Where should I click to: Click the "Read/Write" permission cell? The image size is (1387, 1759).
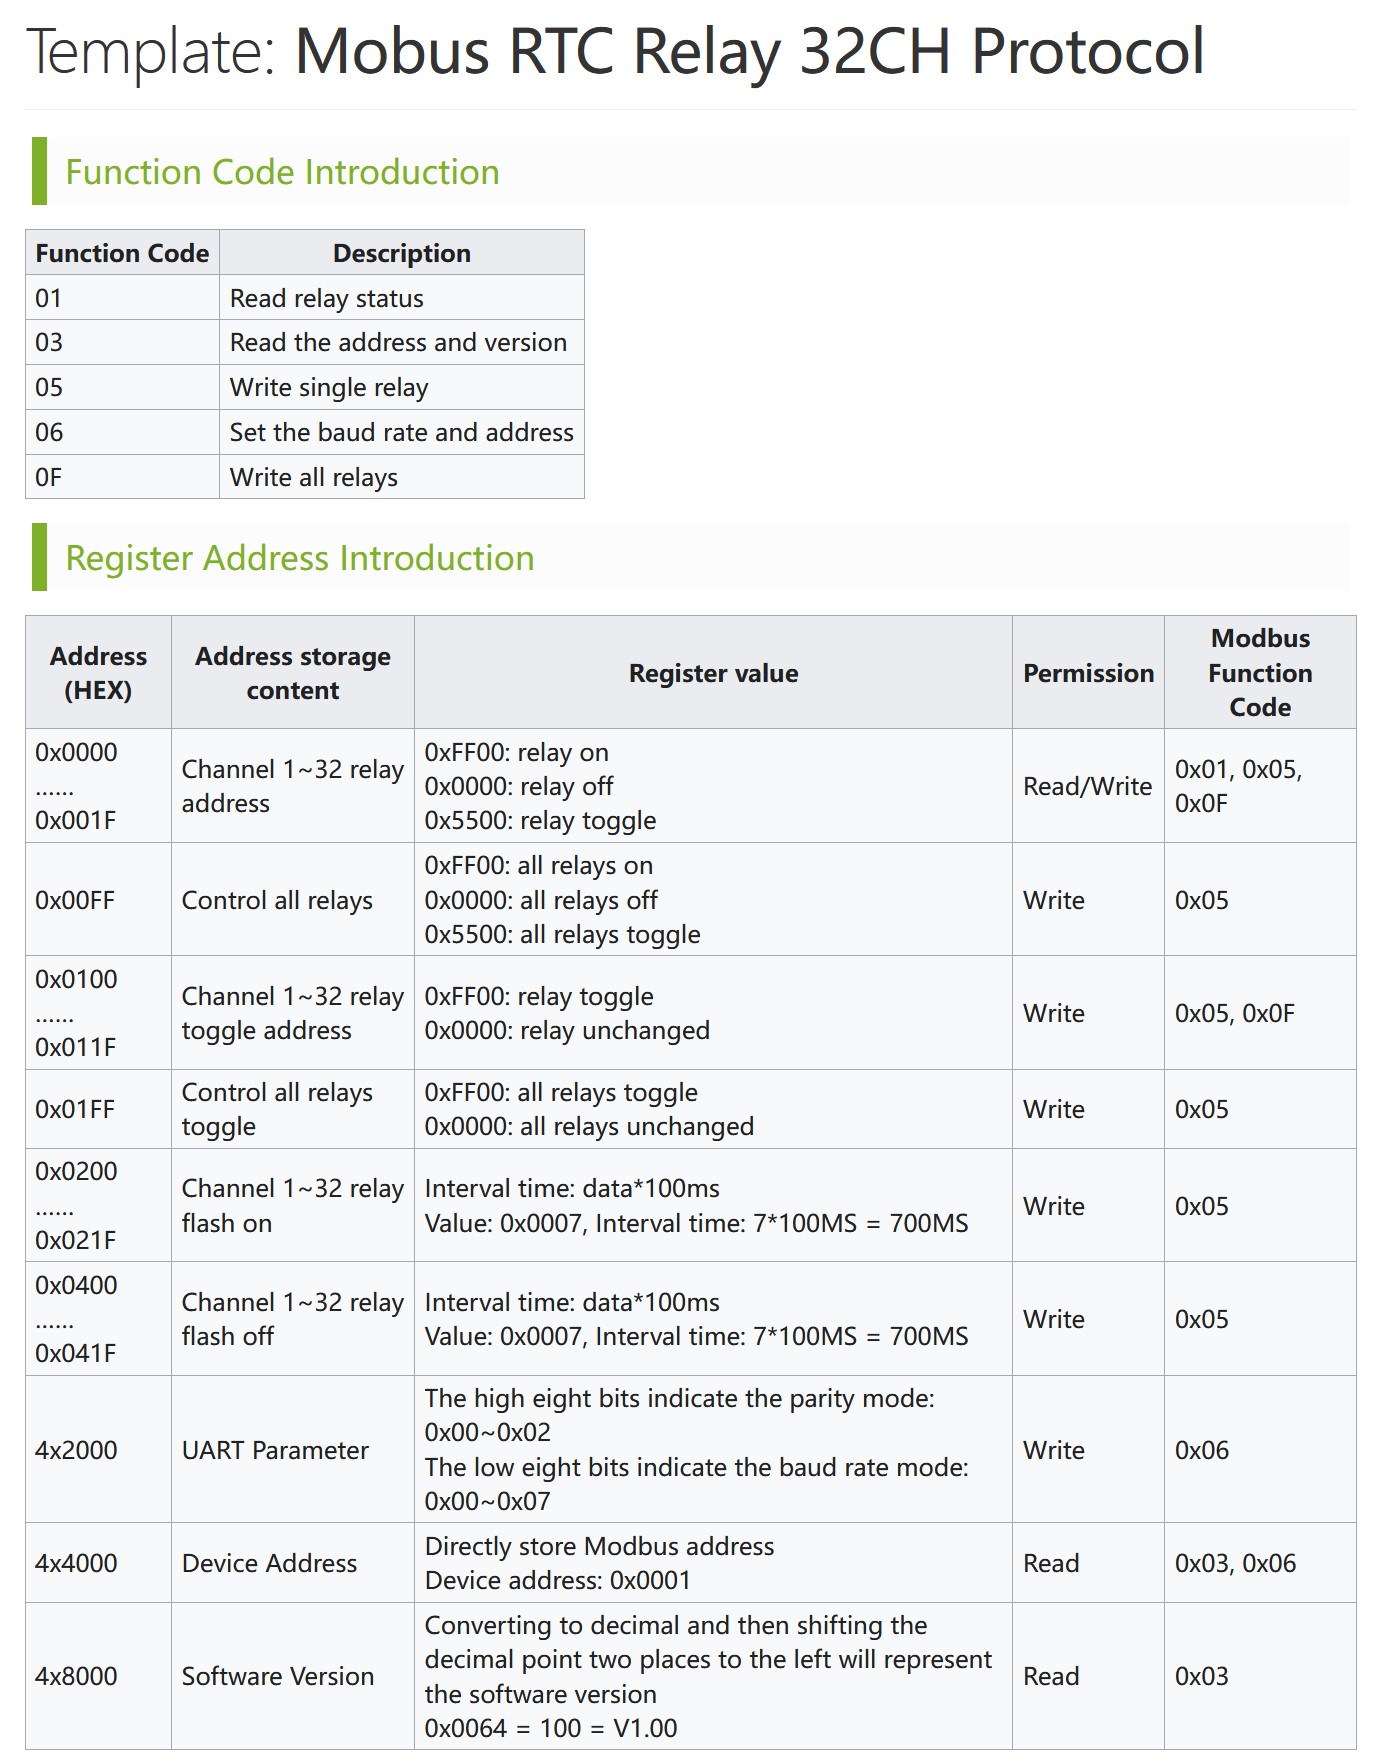click(x=1087, y=786)
